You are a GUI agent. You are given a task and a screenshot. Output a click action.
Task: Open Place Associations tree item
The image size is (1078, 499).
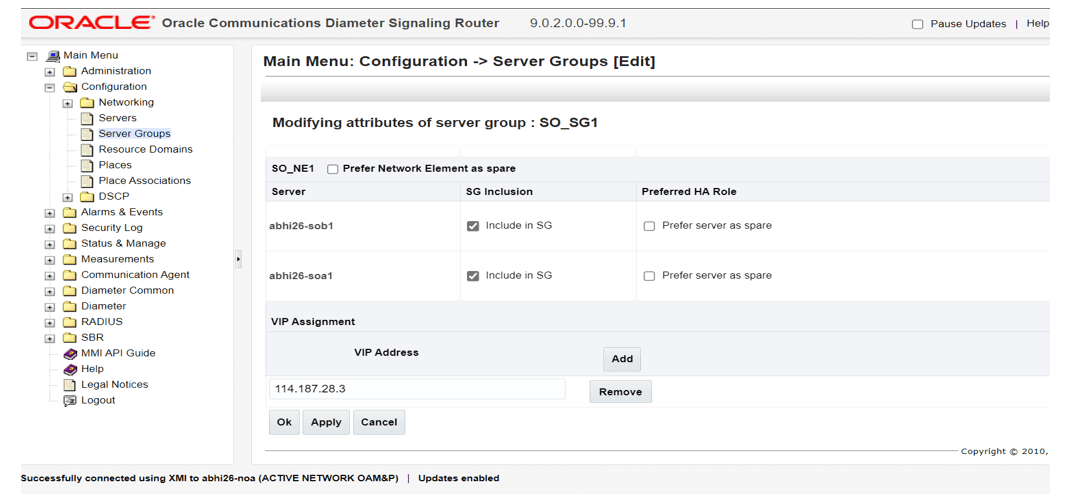point(145,181)
